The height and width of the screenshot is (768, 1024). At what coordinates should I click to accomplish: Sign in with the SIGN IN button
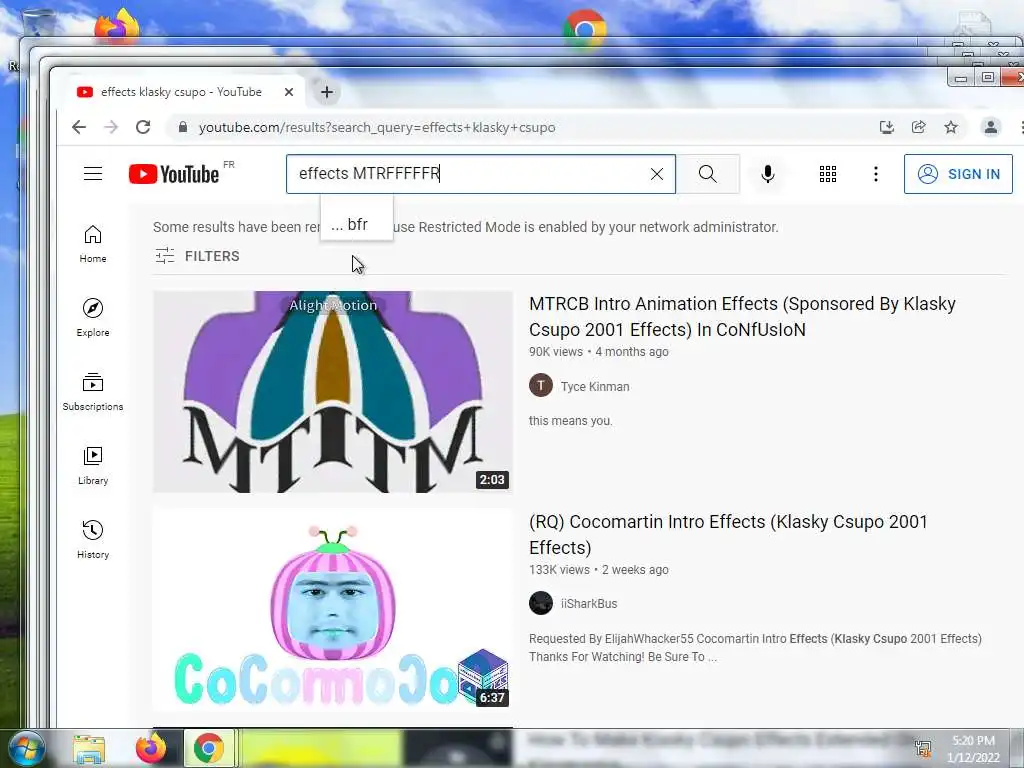click(958, 174)
